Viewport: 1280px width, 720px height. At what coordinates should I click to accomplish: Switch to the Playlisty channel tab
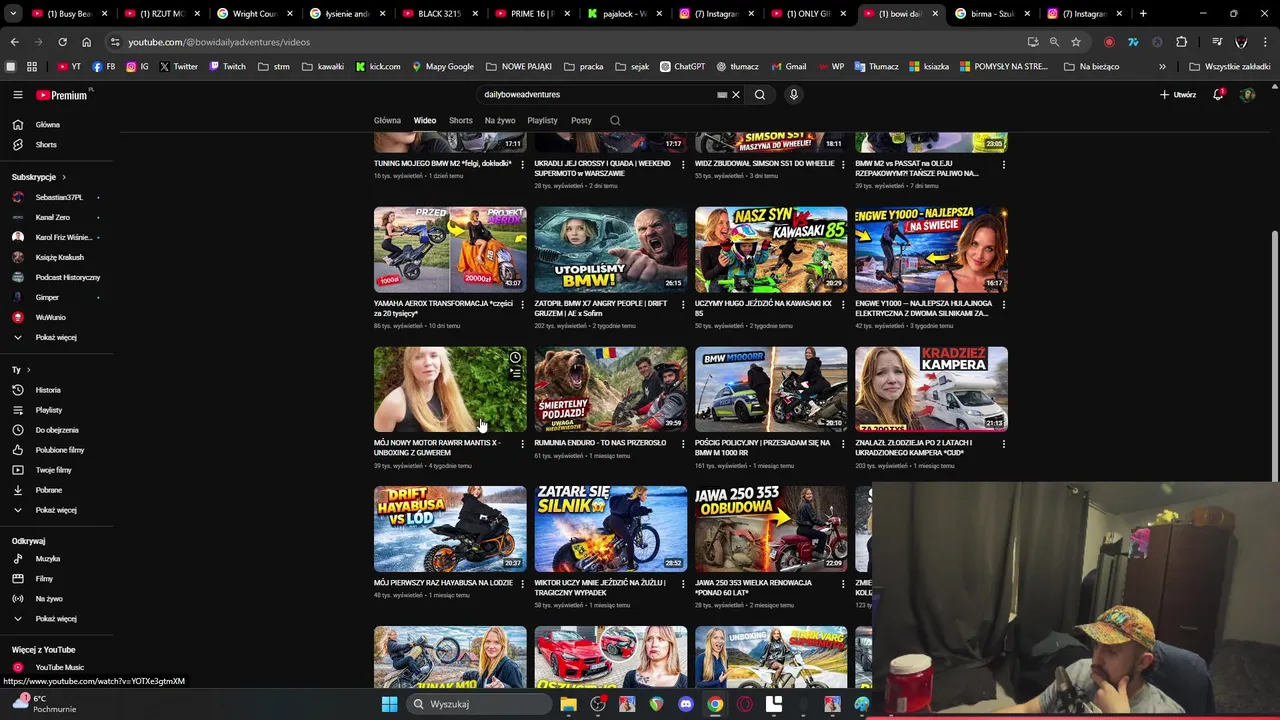[x=542, y=120]
